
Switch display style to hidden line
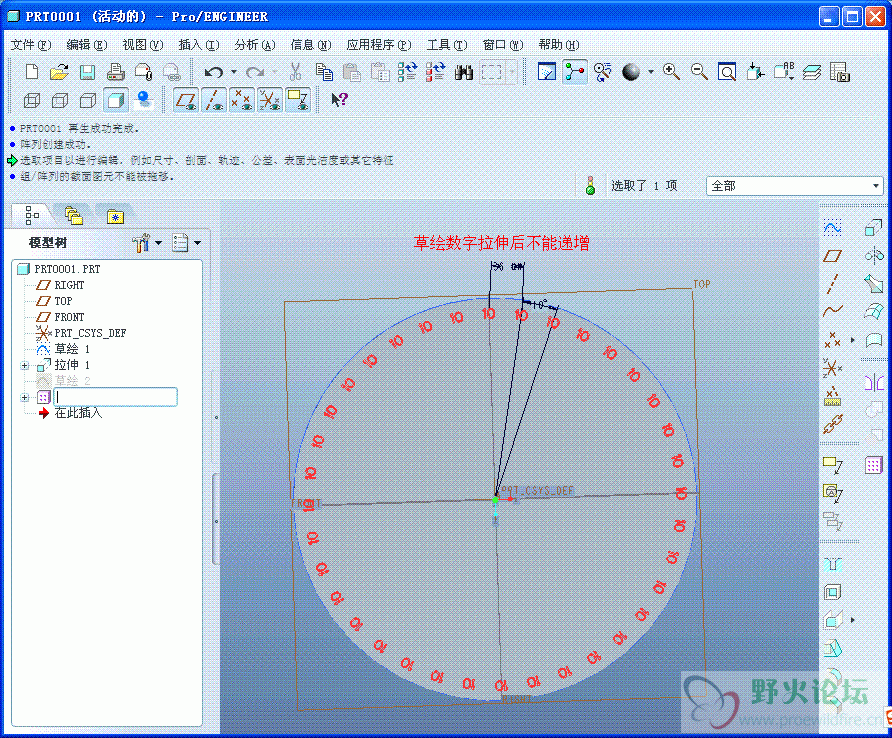(60, 101)
